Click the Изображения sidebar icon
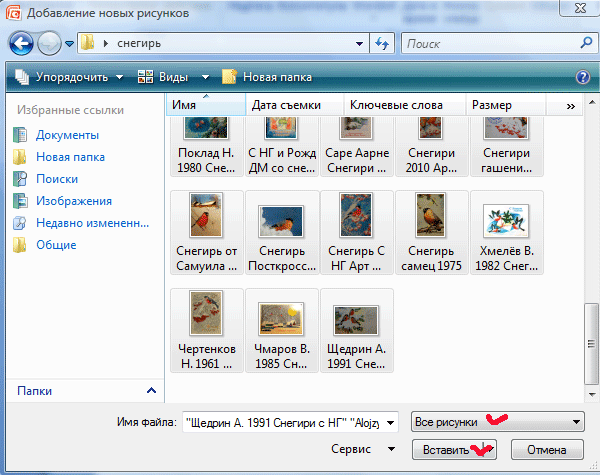 click(20, 201)
